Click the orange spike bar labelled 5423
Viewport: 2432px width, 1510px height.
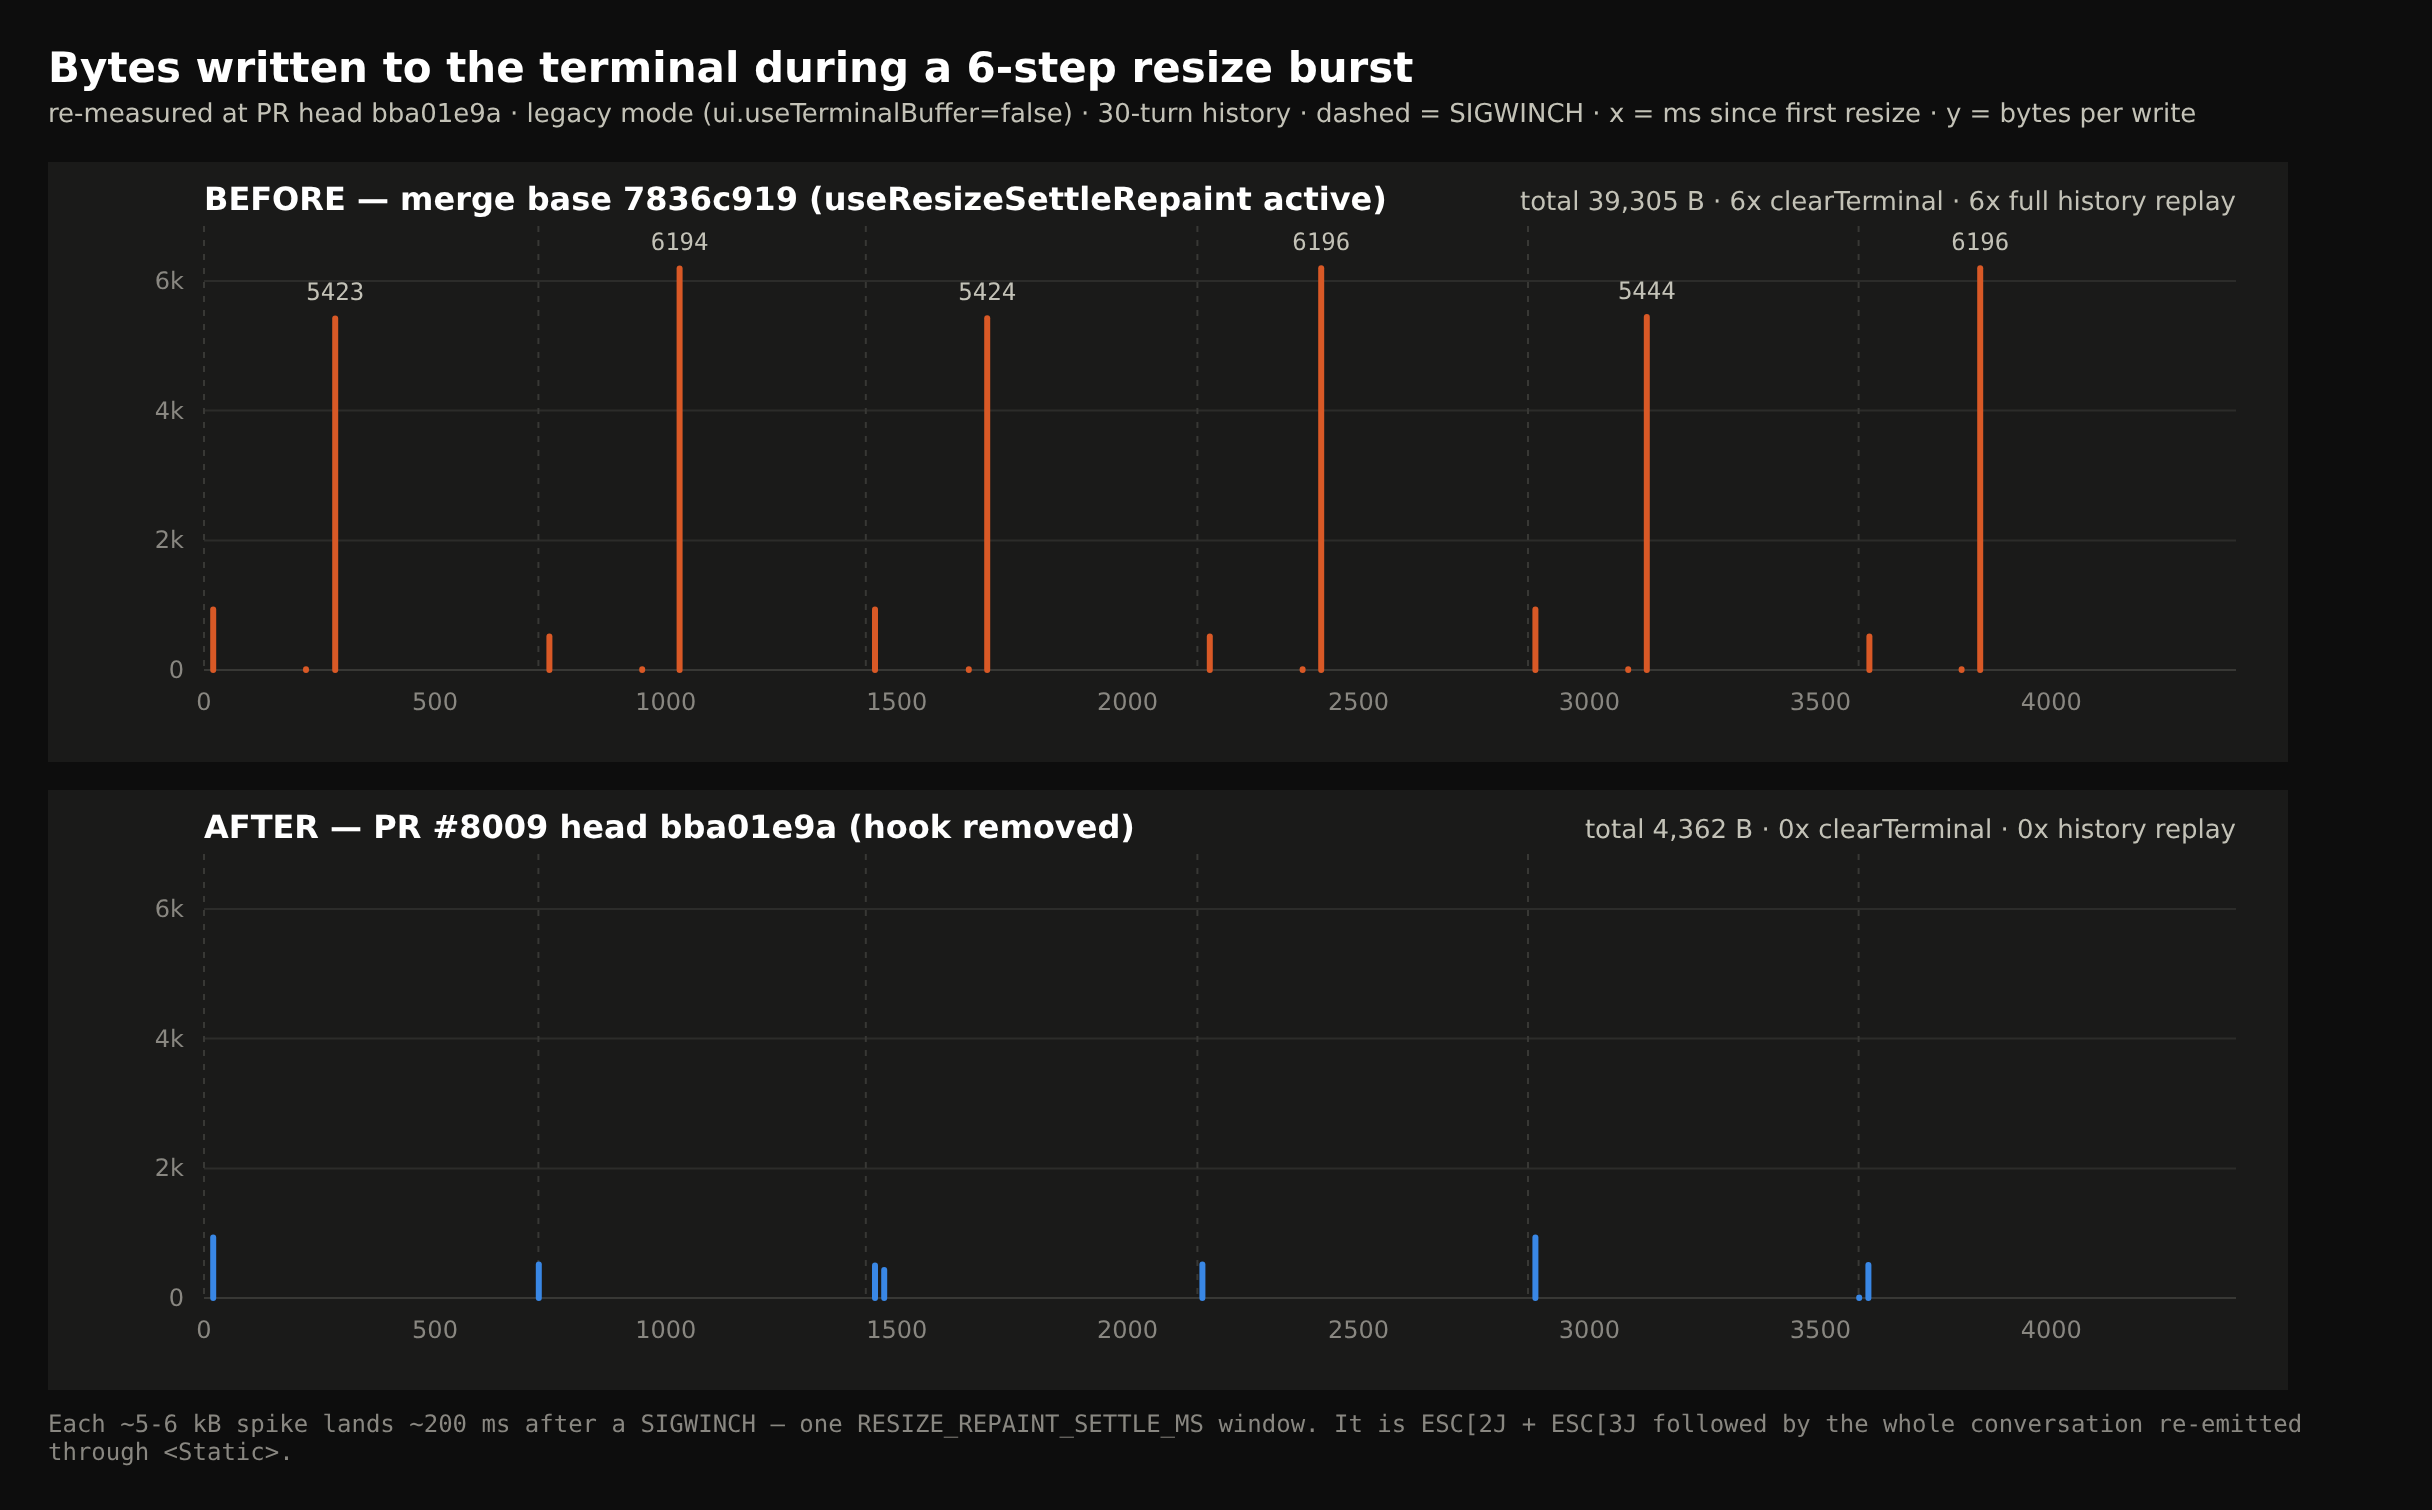[x=335, y=494]
